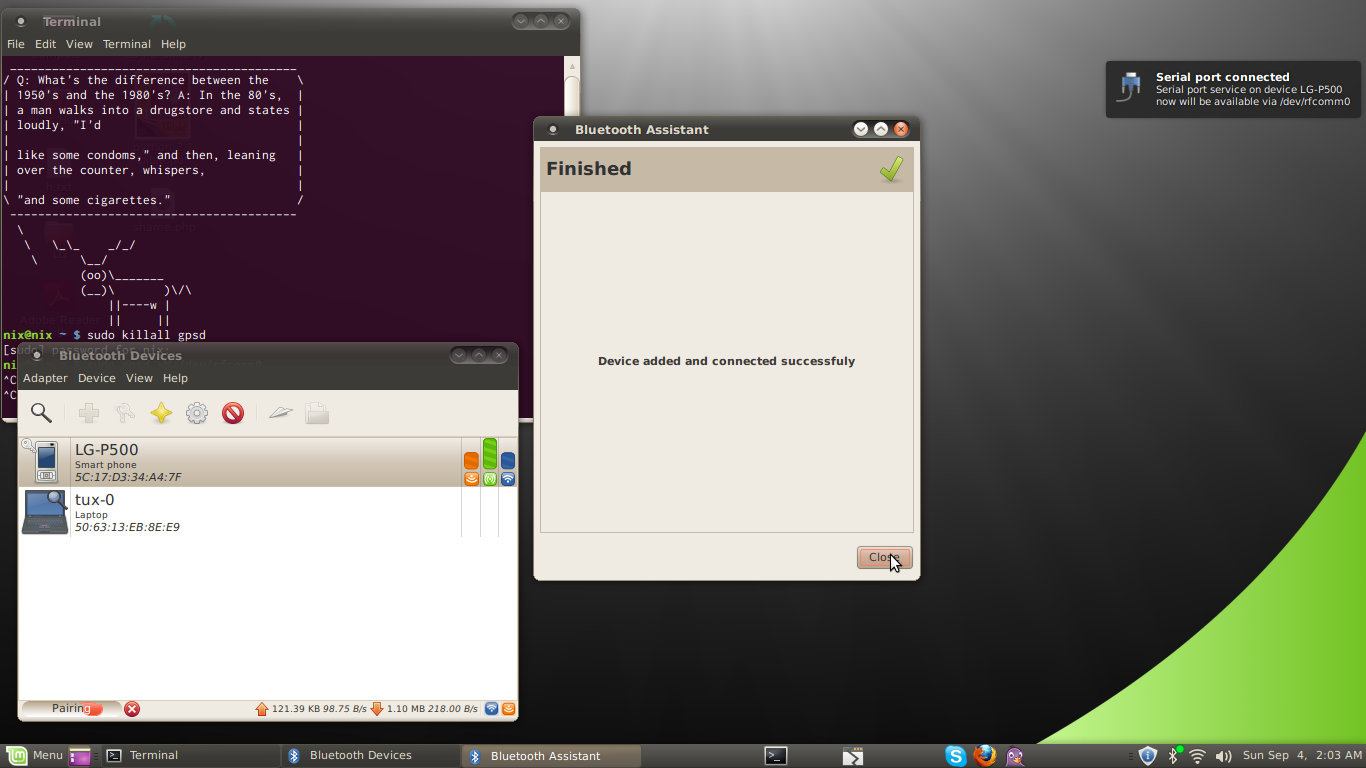Click the address 5C:17:D3:34:A4:7F
Screen dimensions: 1366x768
(x=128, y=478)
